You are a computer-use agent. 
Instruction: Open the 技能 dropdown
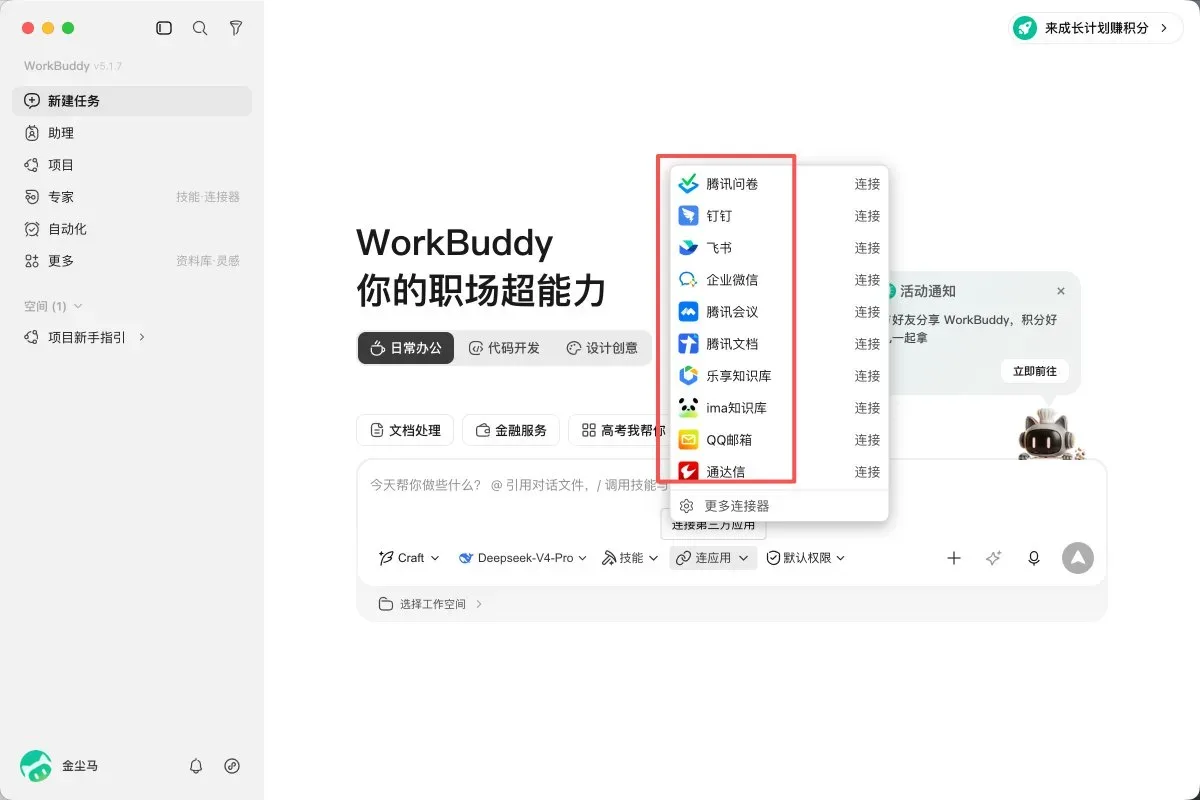point(630,558)
